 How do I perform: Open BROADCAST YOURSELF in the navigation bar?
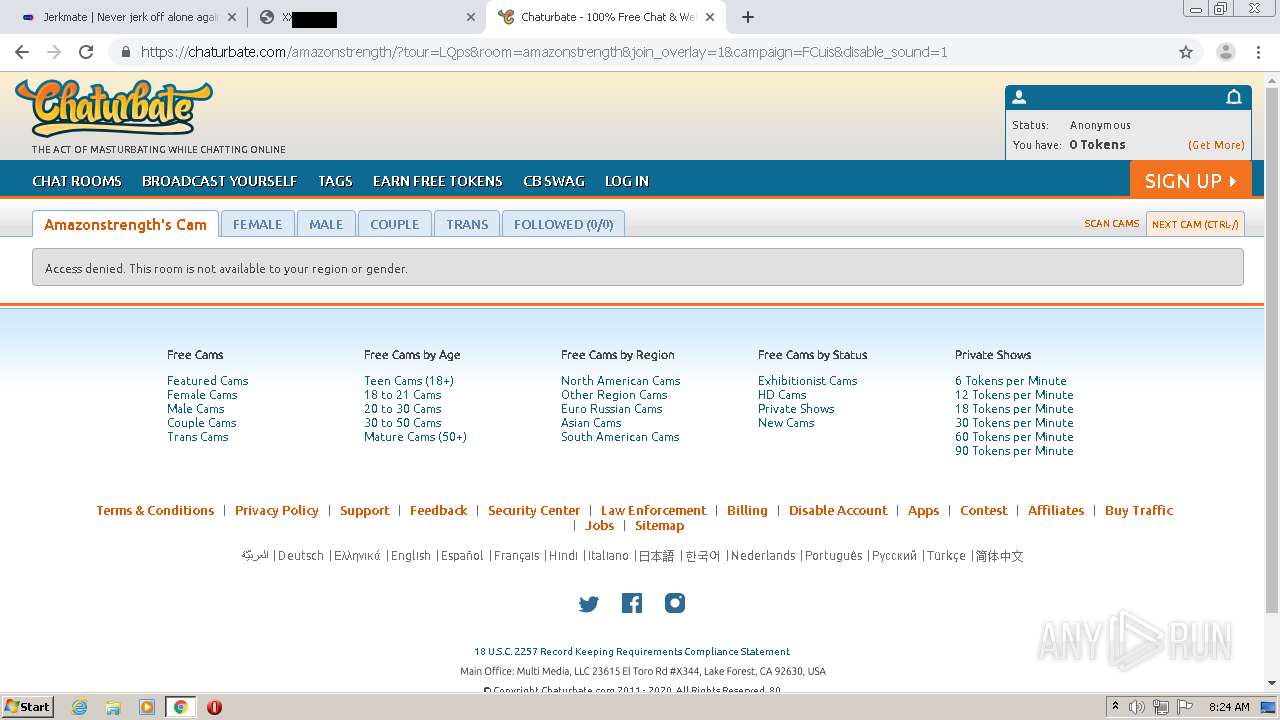click(x=220, y=181)
